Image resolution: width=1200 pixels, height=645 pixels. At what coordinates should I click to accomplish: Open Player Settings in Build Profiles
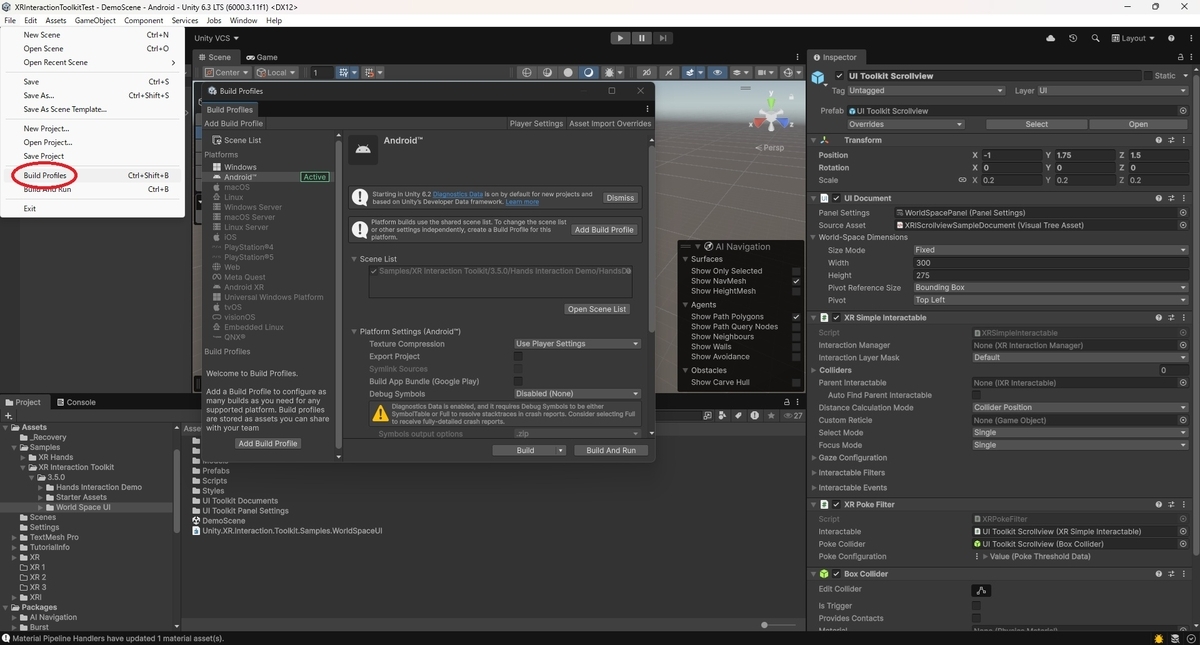tap(536, 124)
